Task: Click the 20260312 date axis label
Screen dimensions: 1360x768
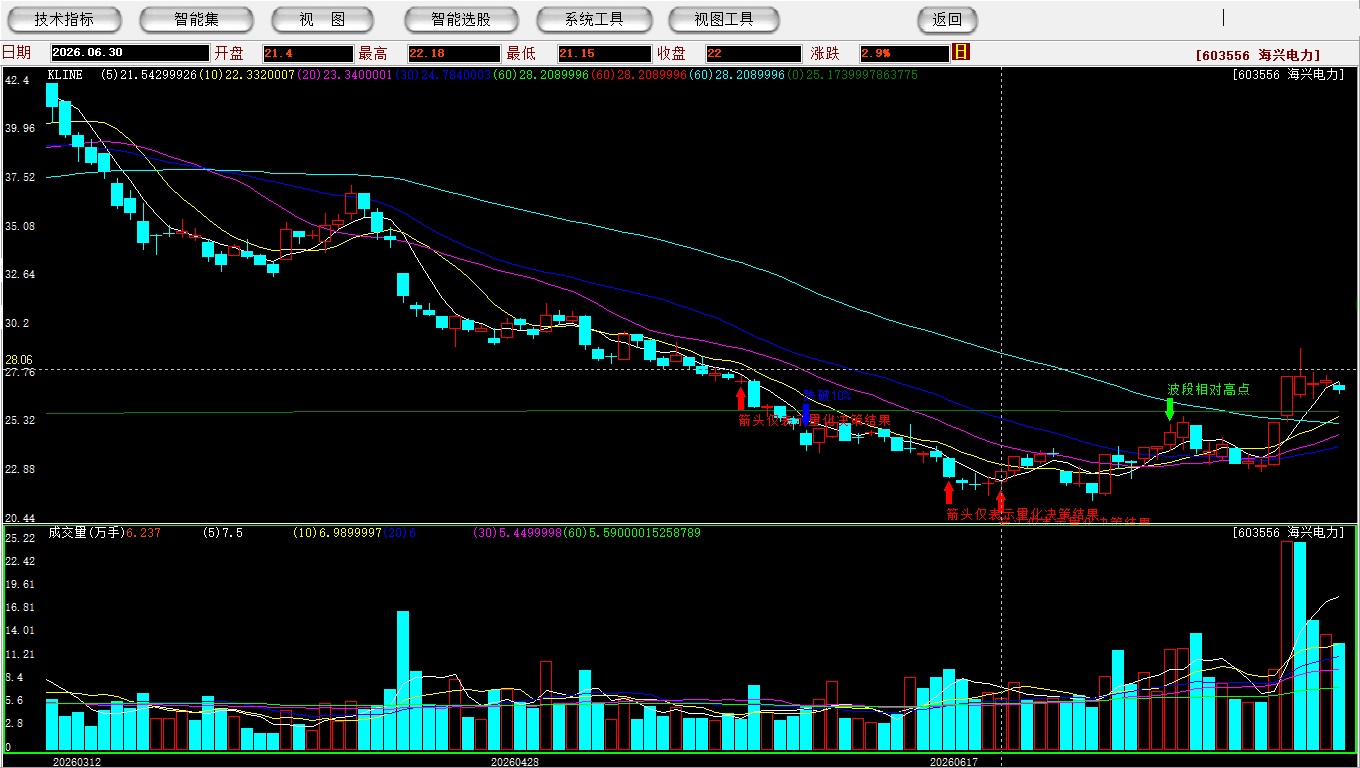Action: point(77,761)
